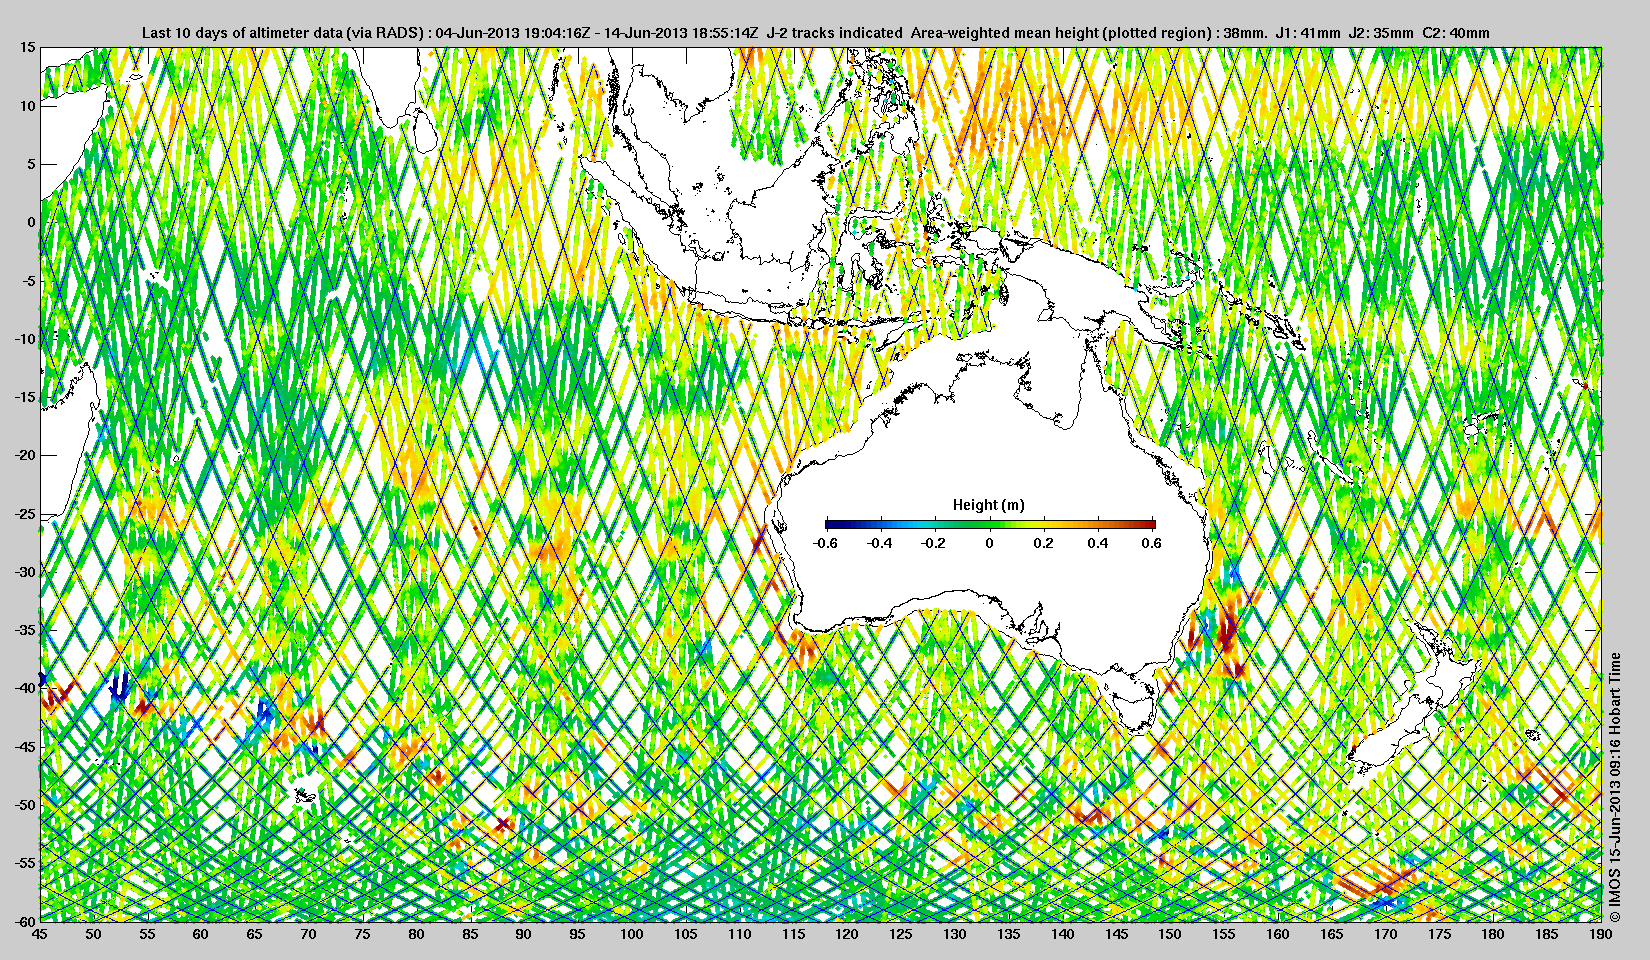Click longitude axis label 135
This screenshot has height=960, width=1650.
[1009, 934]
